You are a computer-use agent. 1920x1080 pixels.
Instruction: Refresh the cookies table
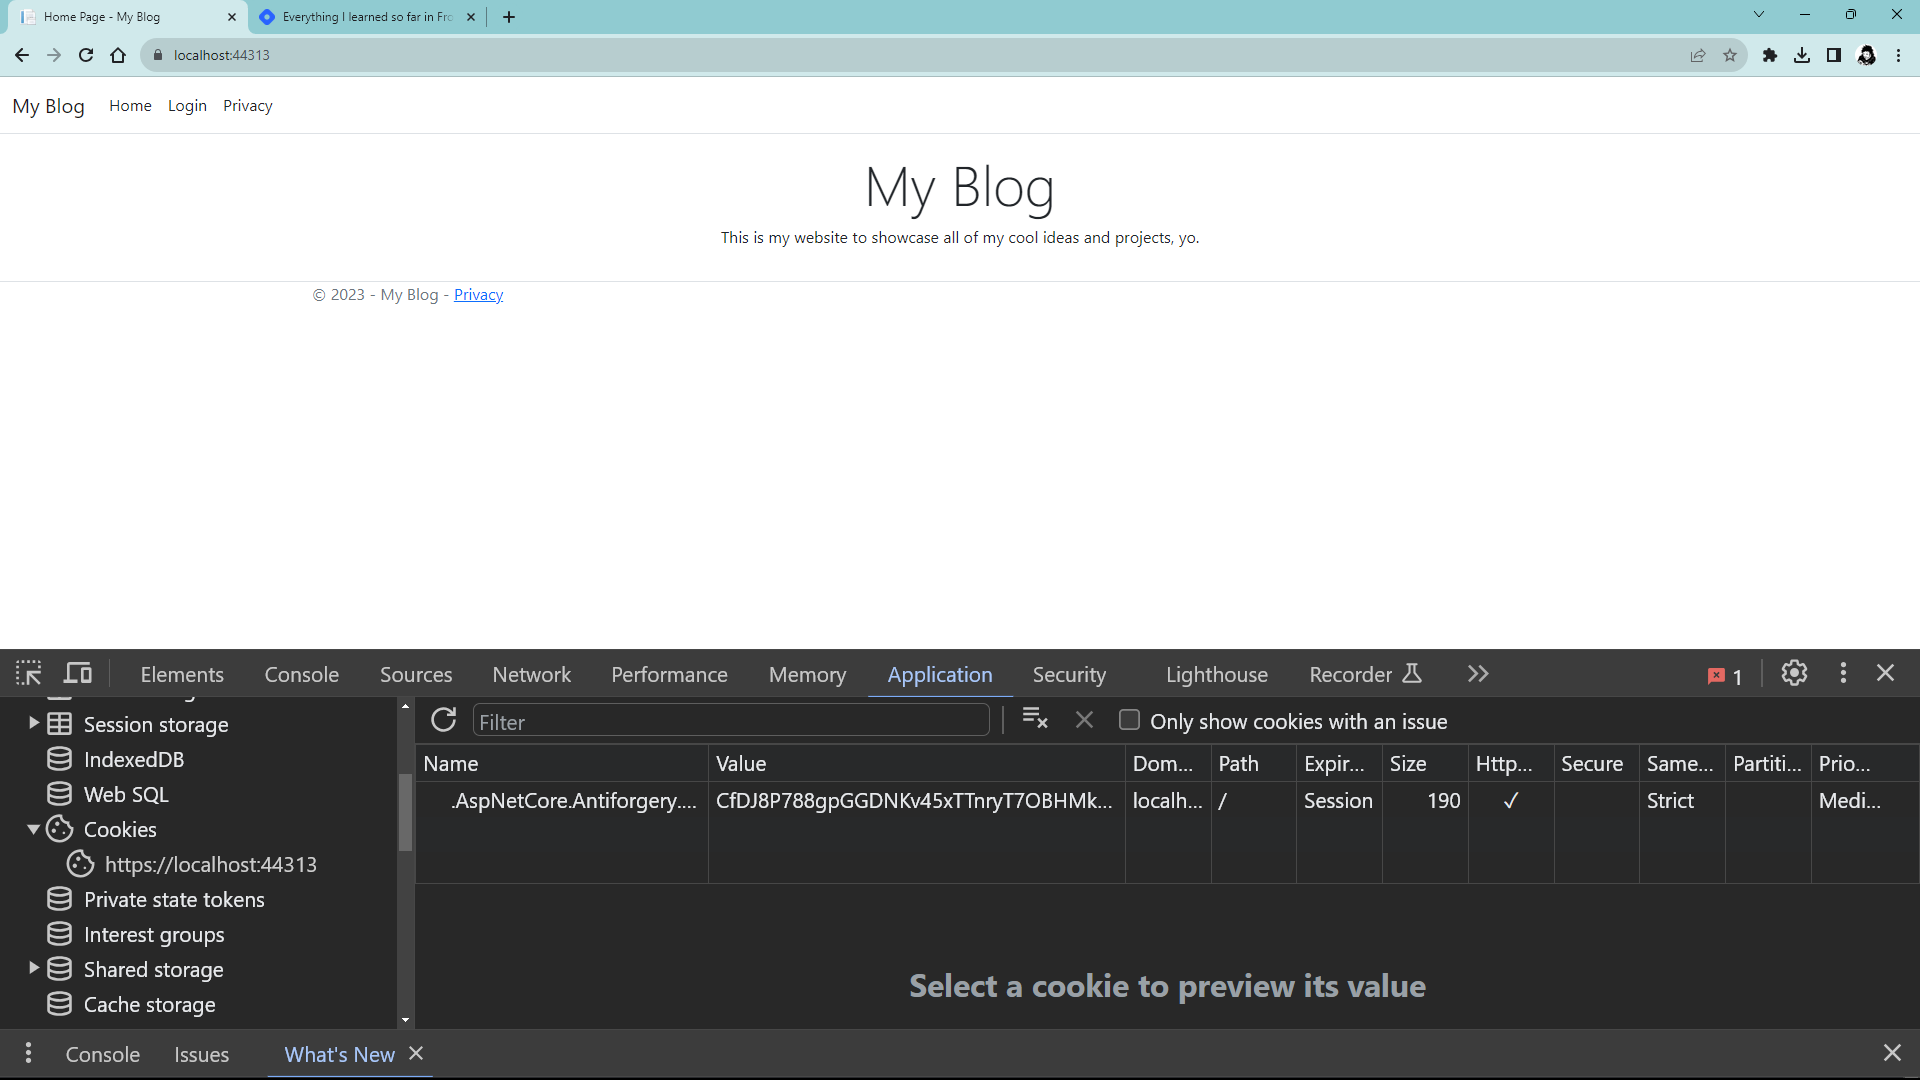[443, 721]
